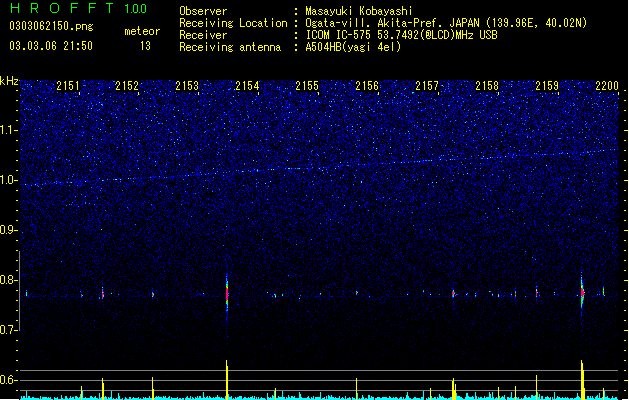The image size is (629, 400).
Task: Click the gray vertical range bar left
Action: pos(19,291)
